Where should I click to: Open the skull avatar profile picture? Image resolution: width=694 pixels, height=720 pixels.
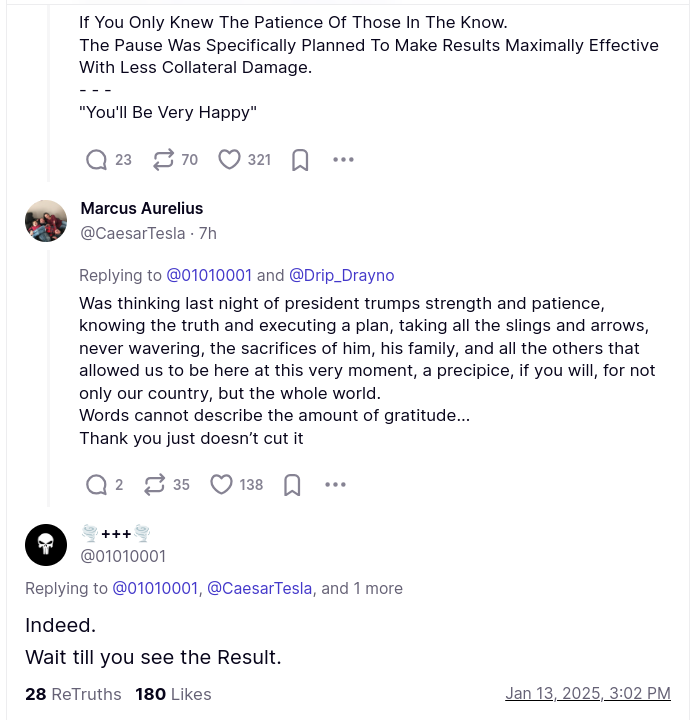(x=46, y=545)
